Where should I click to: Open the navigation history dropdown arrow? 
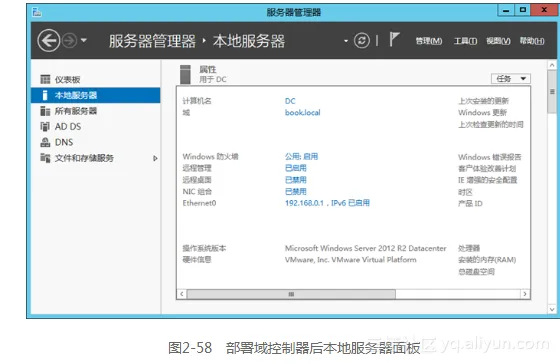pyautogui.click(x=84, y=40)
